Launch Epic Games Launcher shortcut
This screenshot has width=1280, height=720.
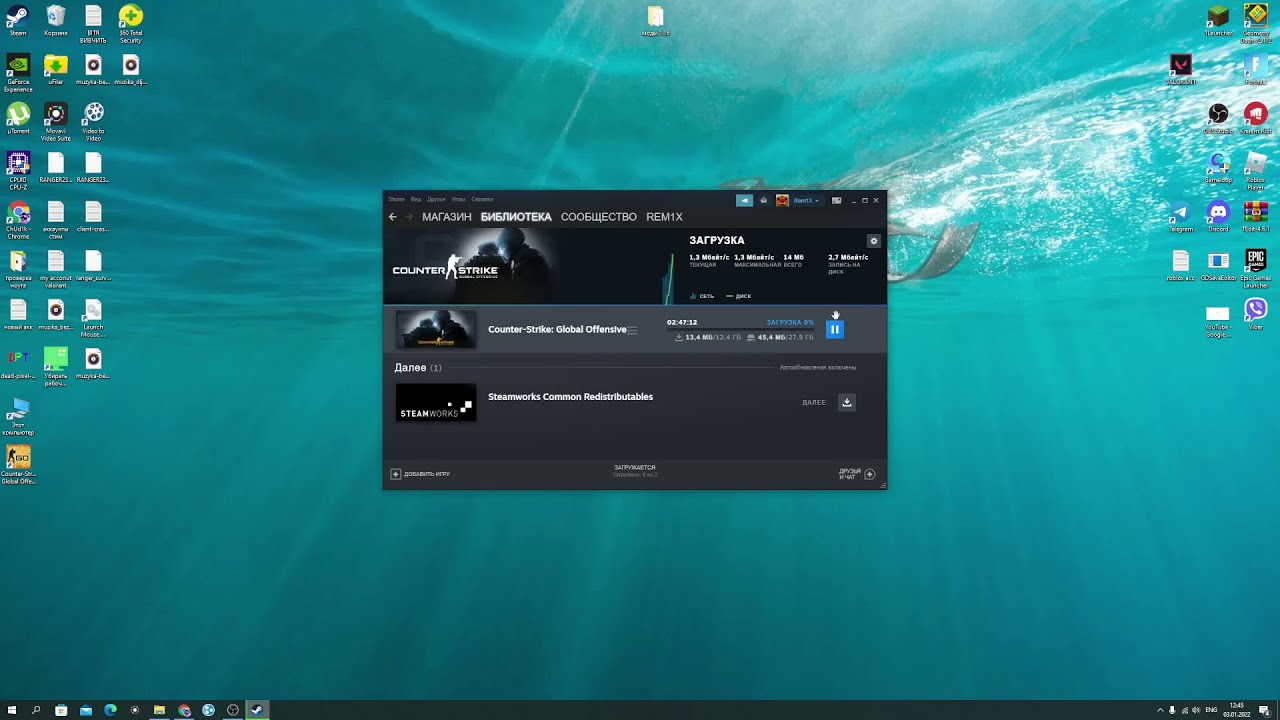coord(1256,269)
